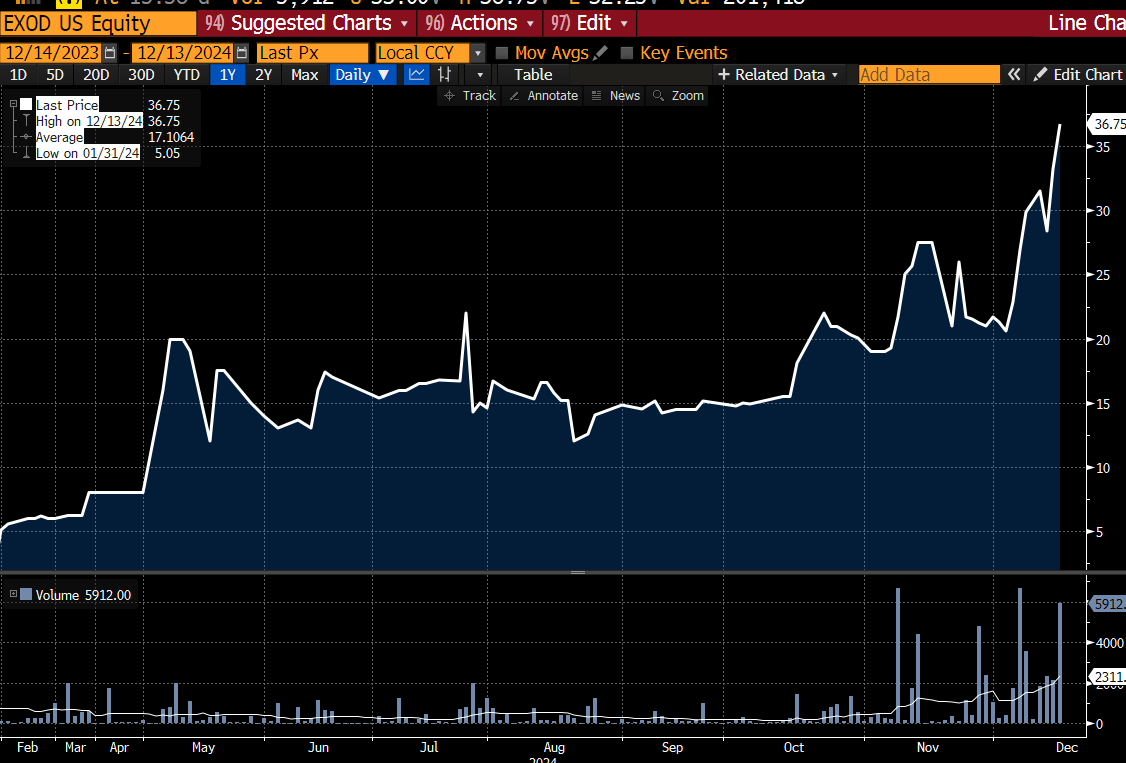Screen dimensions: 1126x763
Task: Open the Table view
Action: point(532,74)
